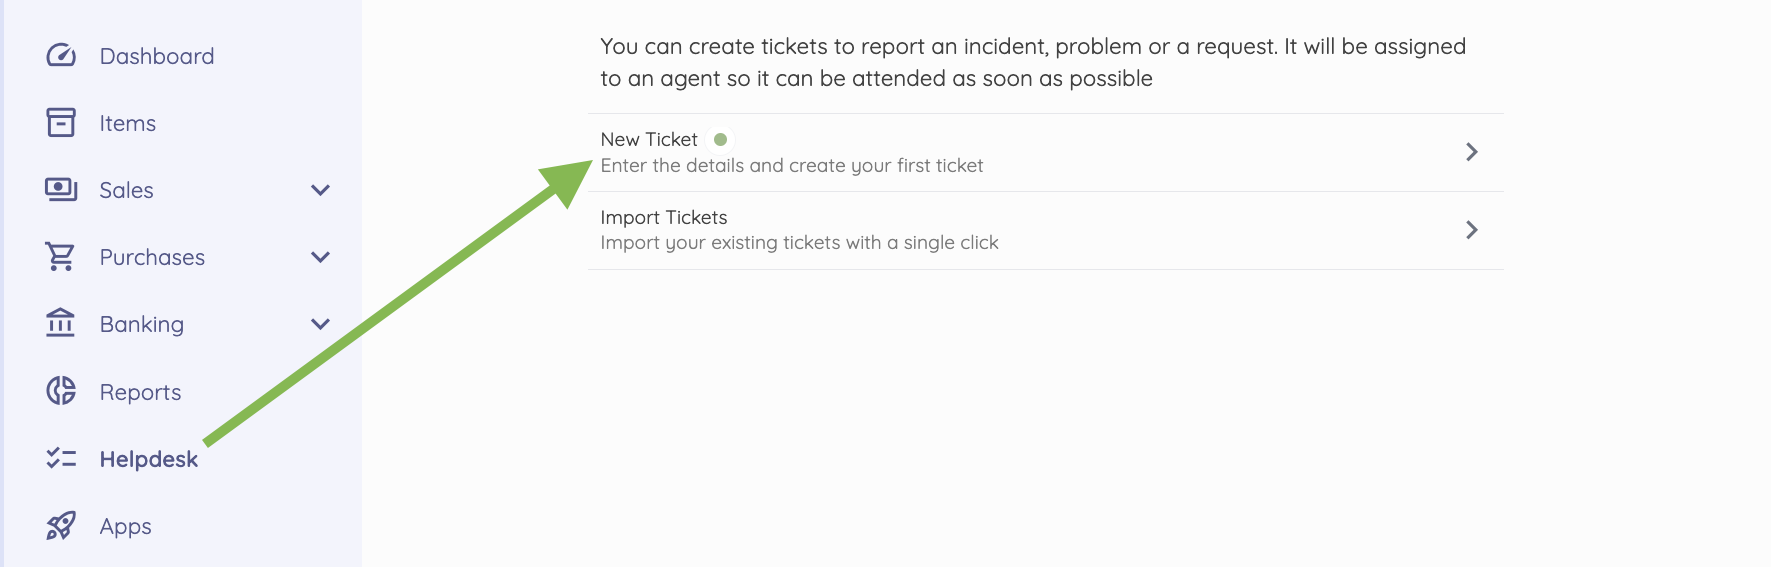Click the arrow beside Import Tickets

click(x=1471, y=230)
